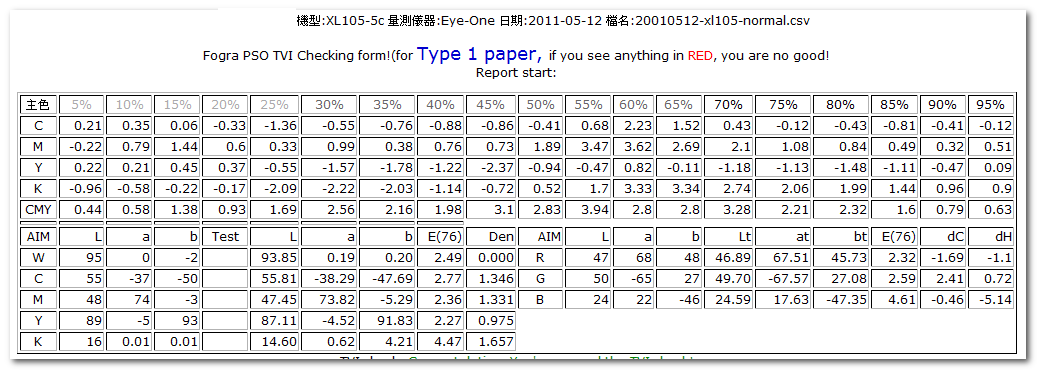Click Y row aim b value 93
Screen dimensions: 1037x370
pos(177,321)
